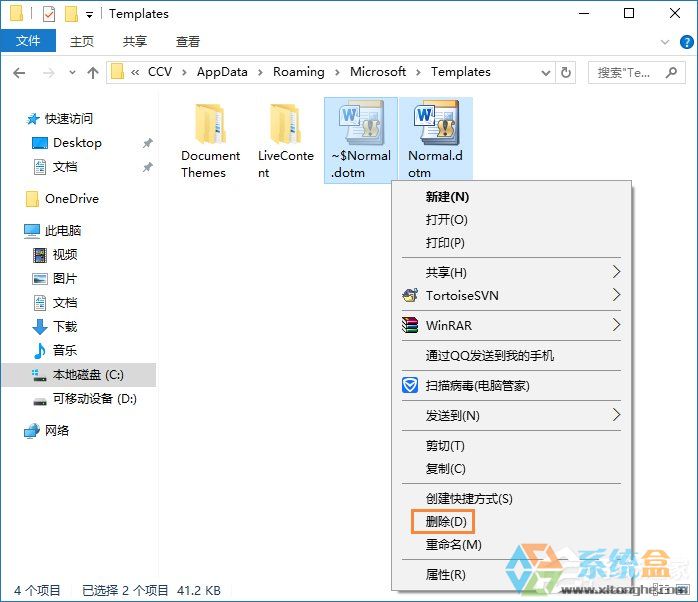
Task: Select 可移动设备 (D:) drive
Action: point(85,399)
